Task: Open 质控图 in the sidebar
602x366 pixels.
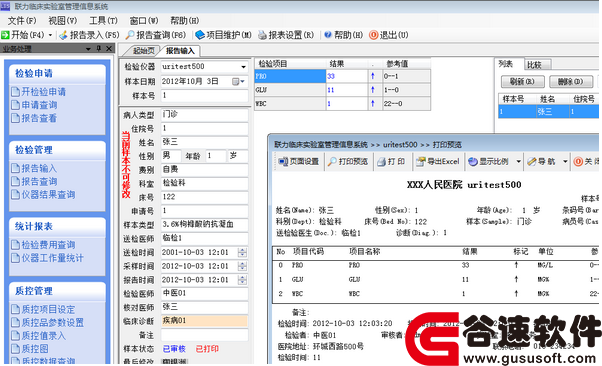Action: (x=30, y=348)
